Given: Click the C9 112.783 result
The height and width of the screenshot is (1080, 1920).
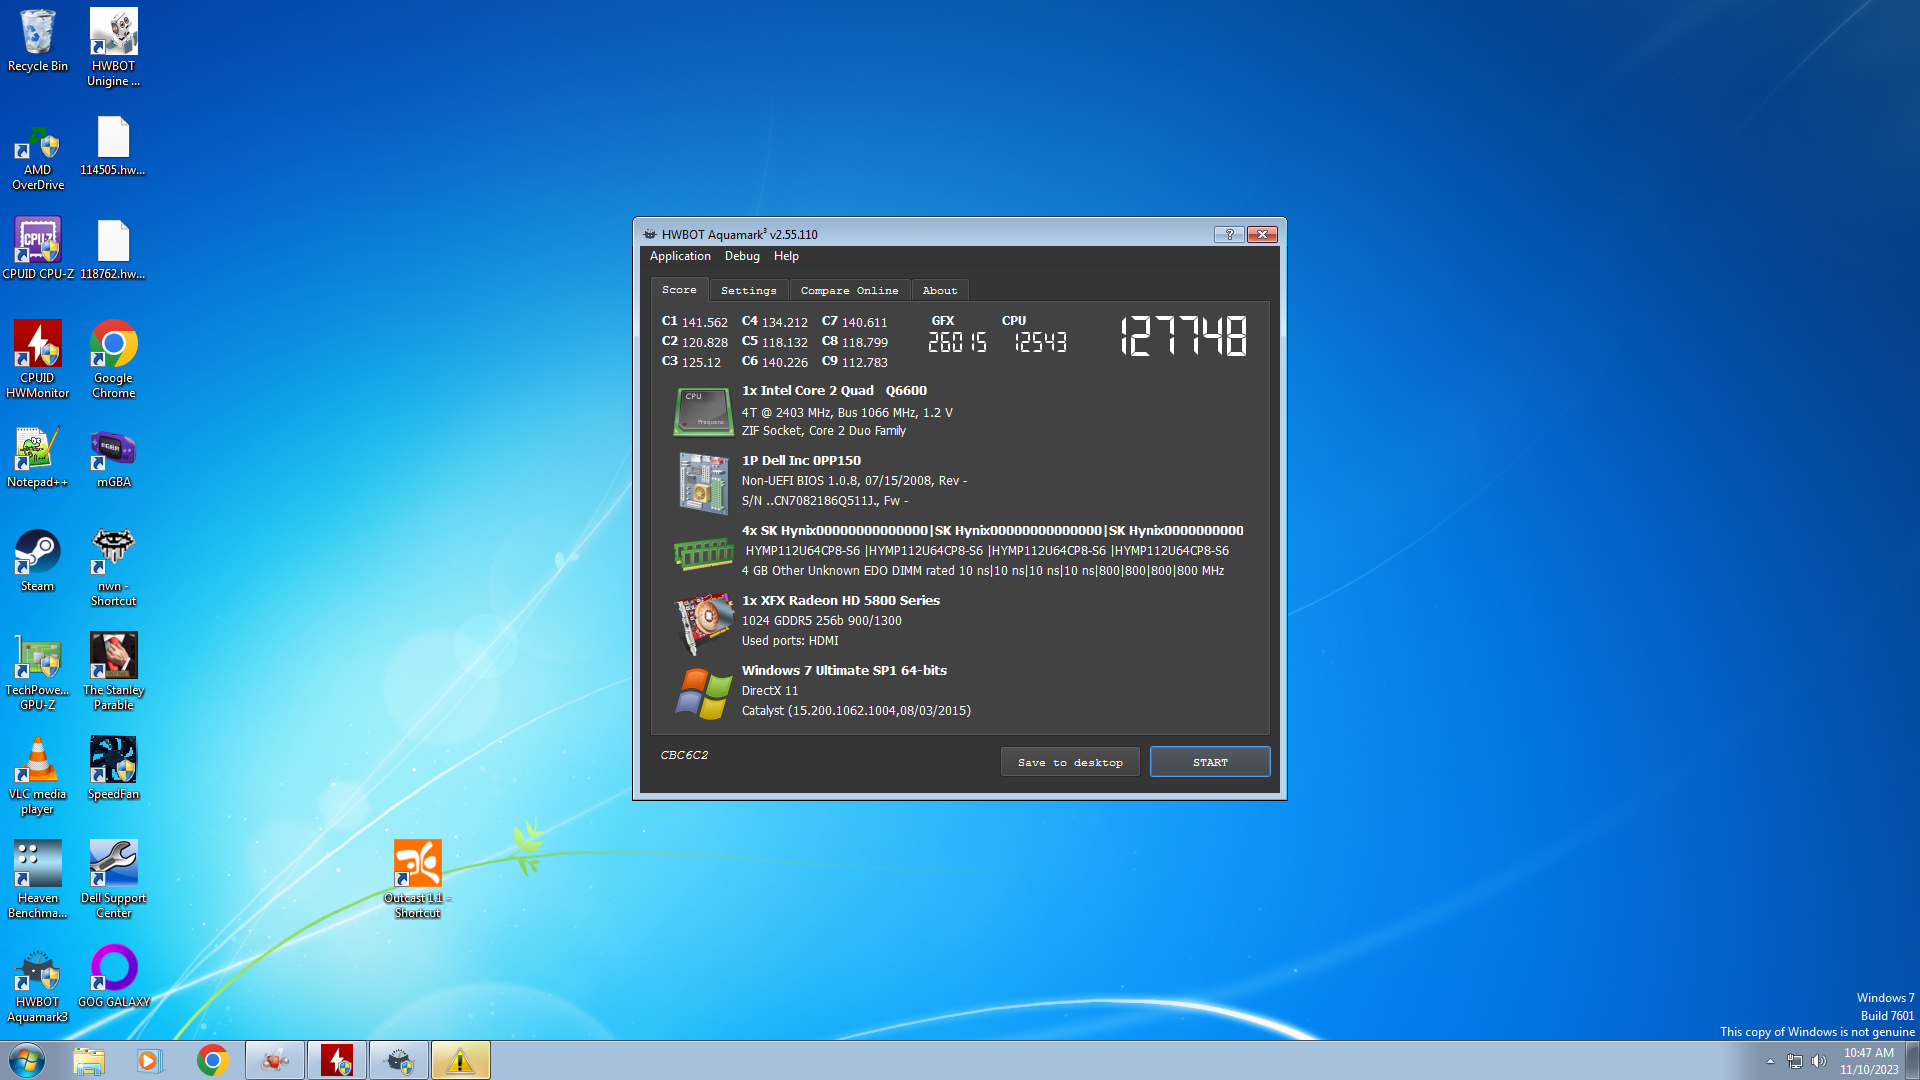Looking at the screenshot, I should [x=854, y=362].
